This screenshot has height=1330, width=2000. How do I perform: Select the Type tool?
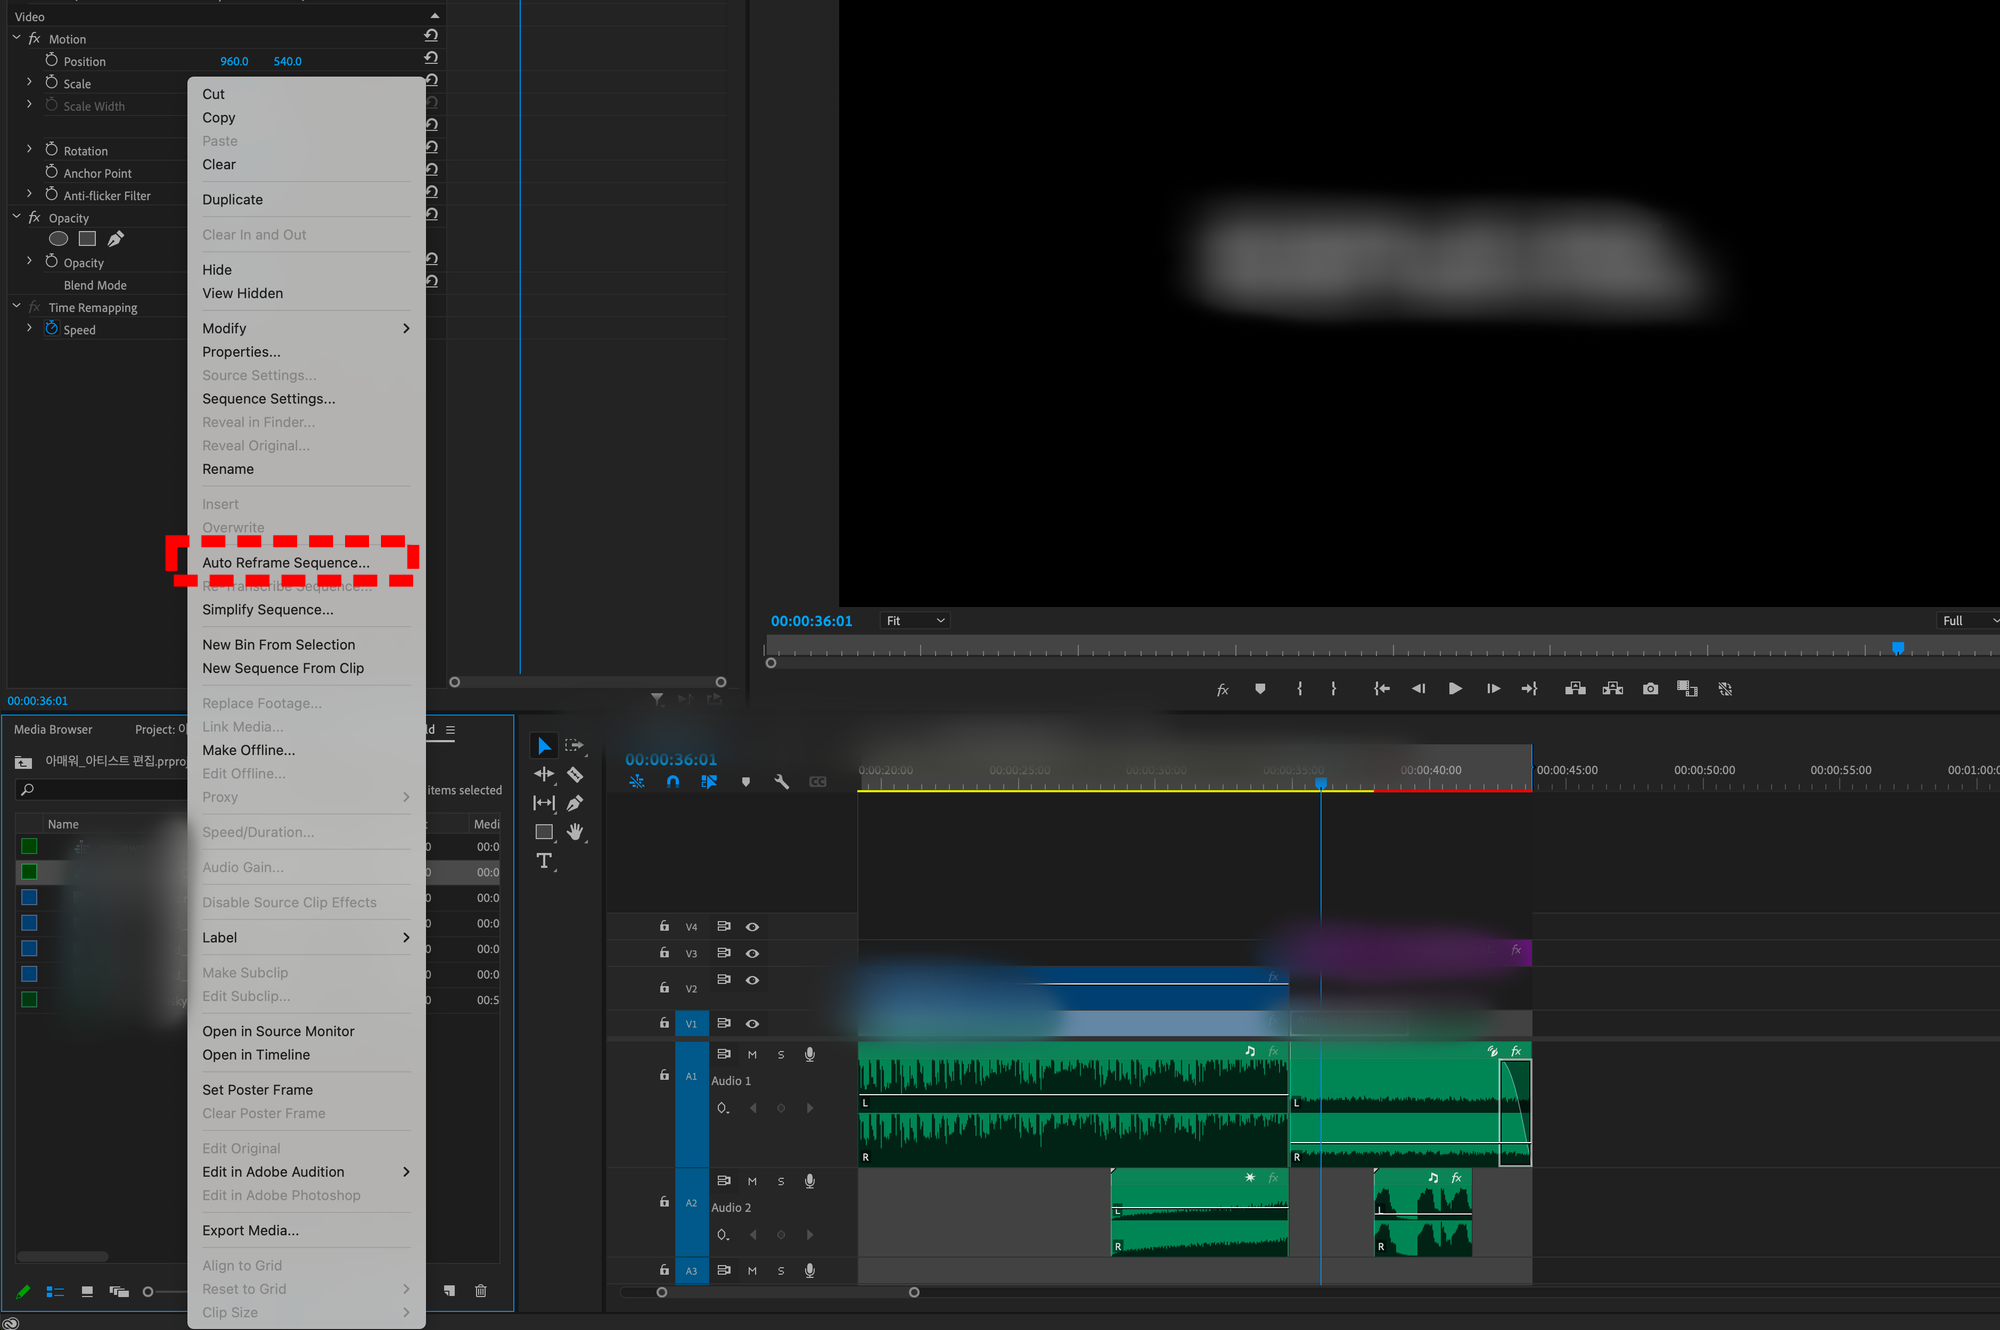tap(544, 861)
